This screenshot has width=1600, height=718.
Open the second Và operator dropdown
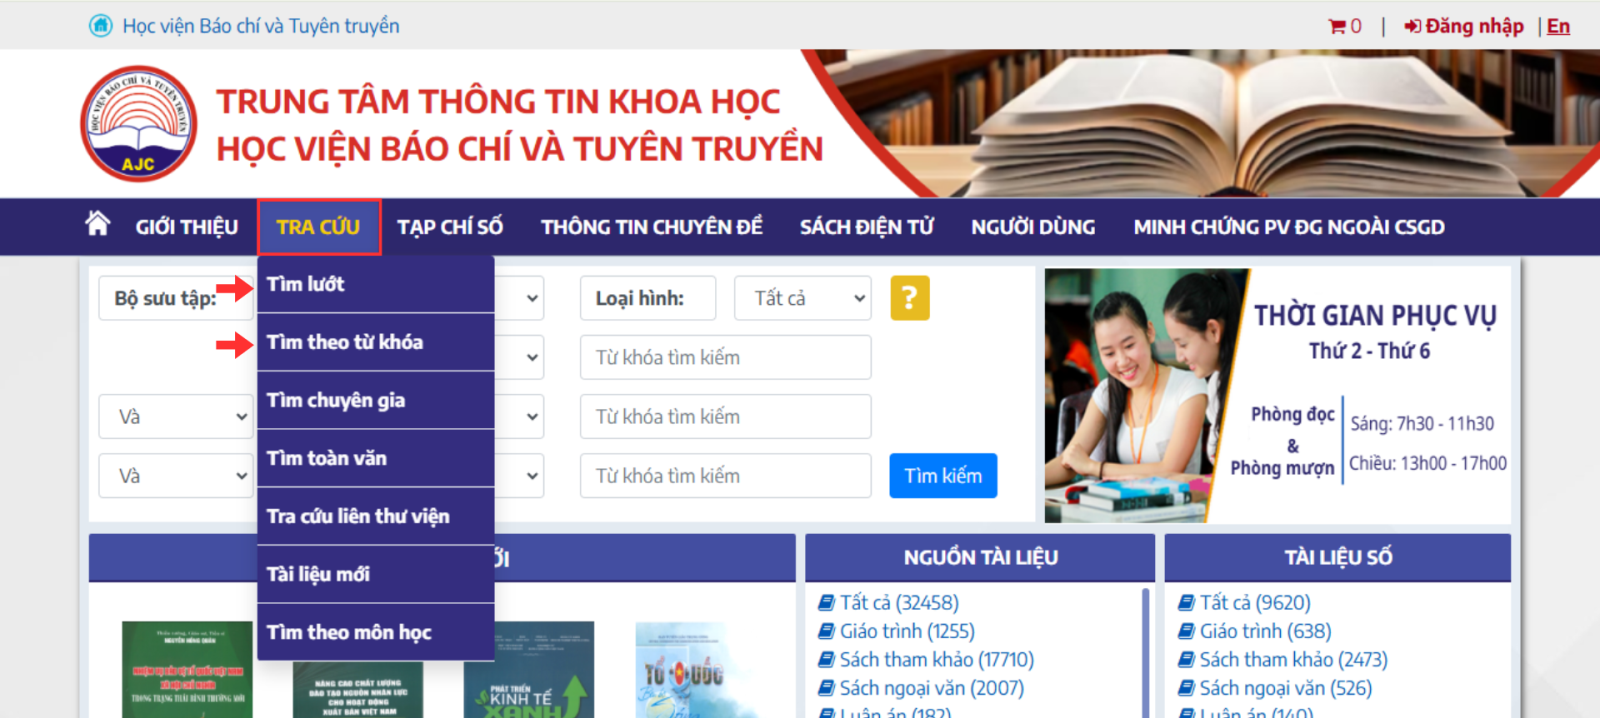click(174, 475)
